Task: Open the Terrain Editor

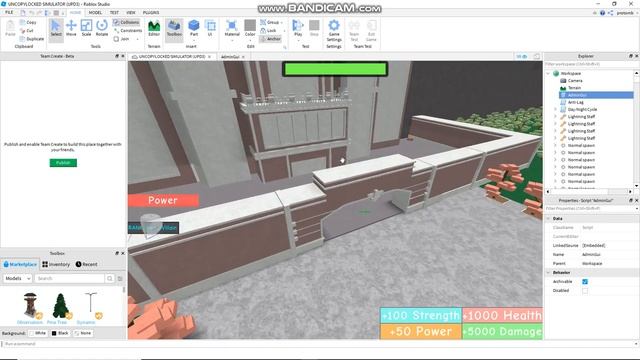Action: pyautogui.click(x=154, y=28)
